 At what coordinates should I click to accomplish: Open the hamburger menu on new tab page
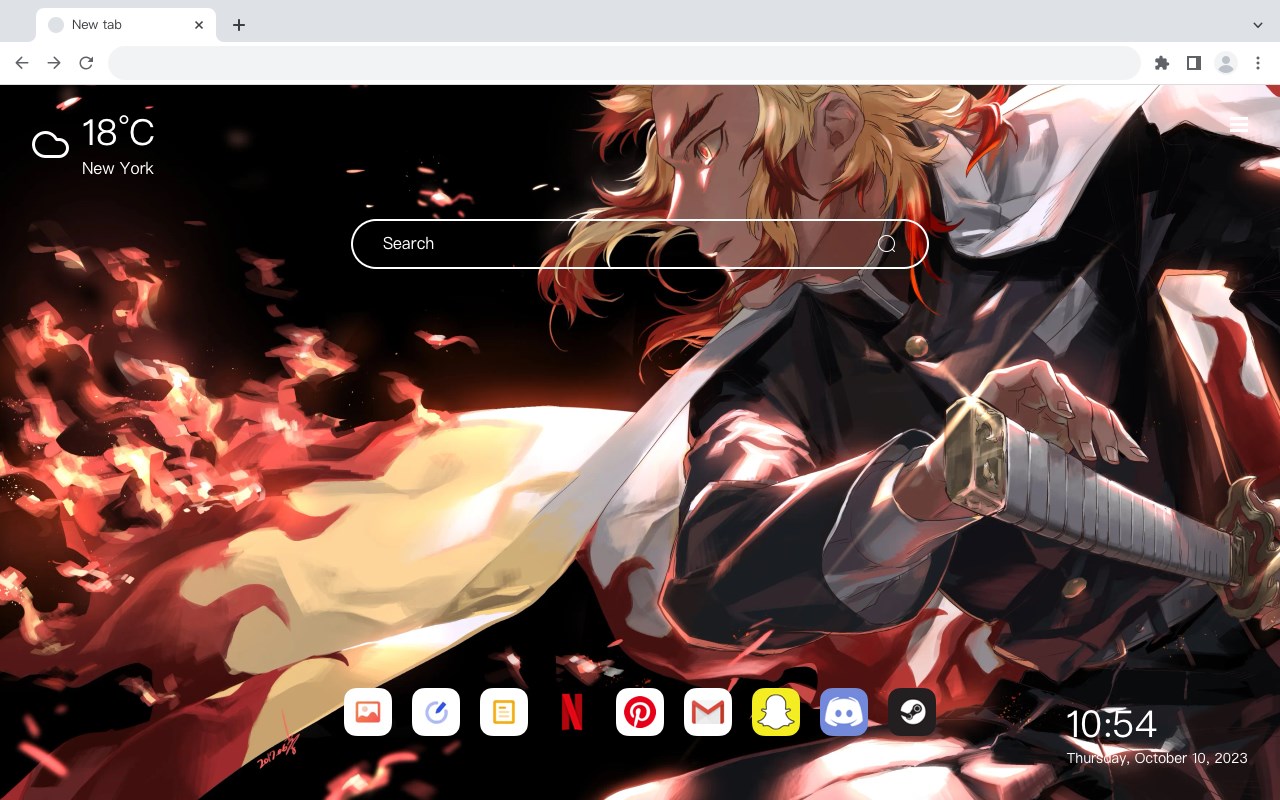point(1239,125)
